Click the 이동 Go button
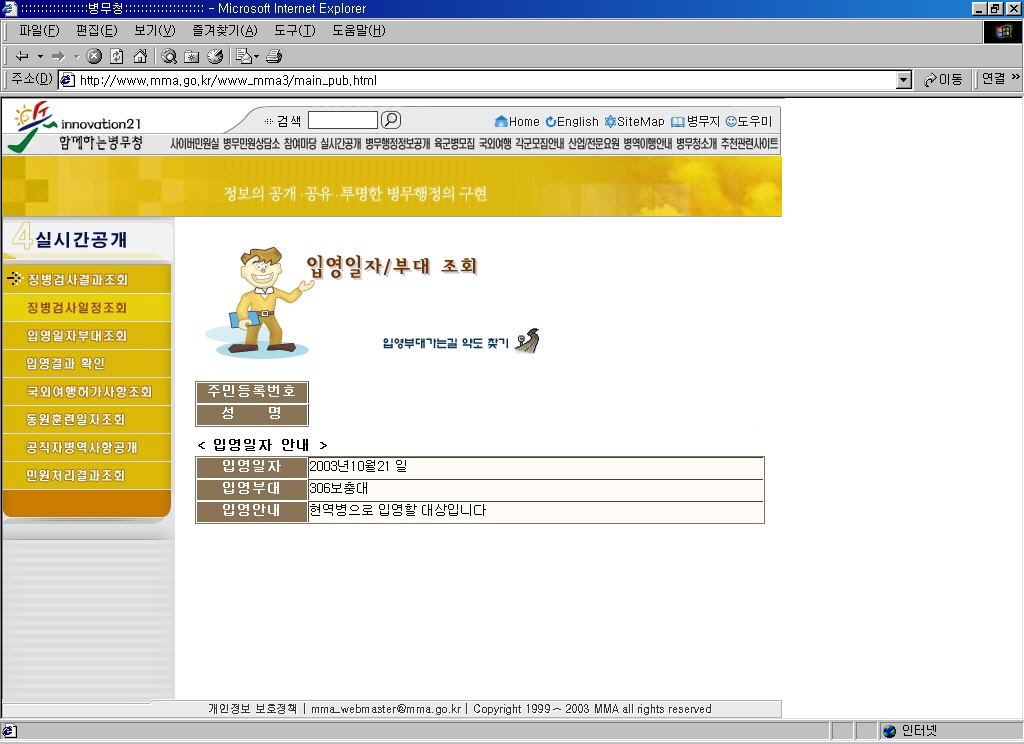1024x744 pixels. 943,80
